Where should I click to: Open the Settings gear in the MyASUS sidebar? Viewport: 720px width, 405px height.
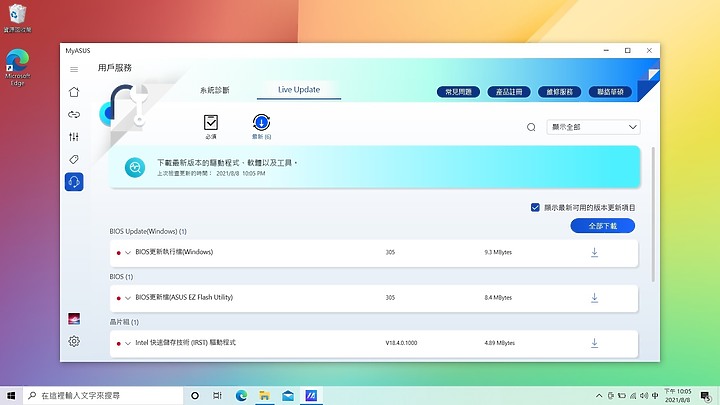pos(74,341)
